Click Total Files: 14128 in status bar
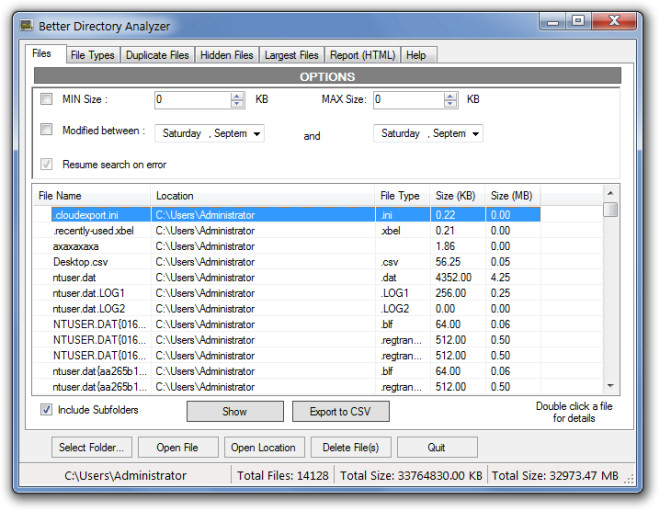Screen dimensions: 660x511 tap(283, 476)
